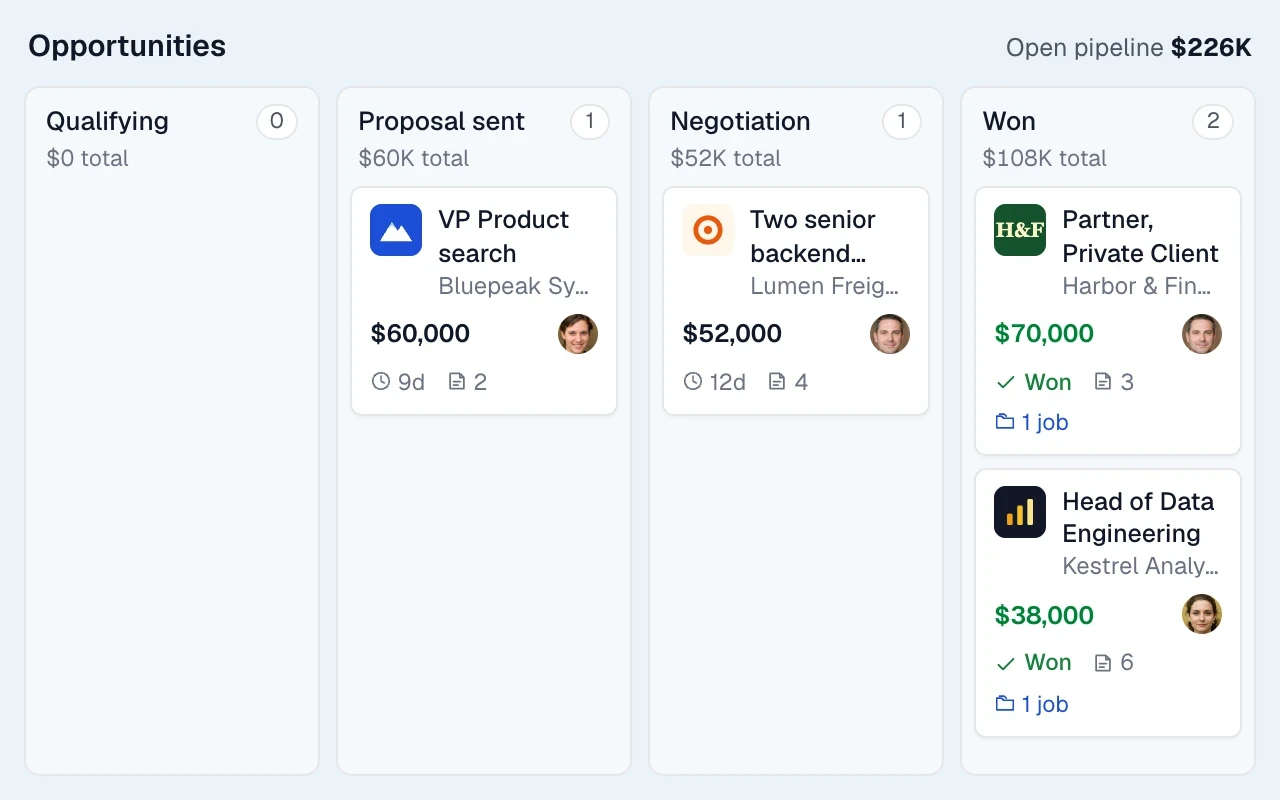Image resolution: width=1280 pixels, height=800 pixels.
Task: Open the Two senior backend opportunity title
Action: [812, 236]
